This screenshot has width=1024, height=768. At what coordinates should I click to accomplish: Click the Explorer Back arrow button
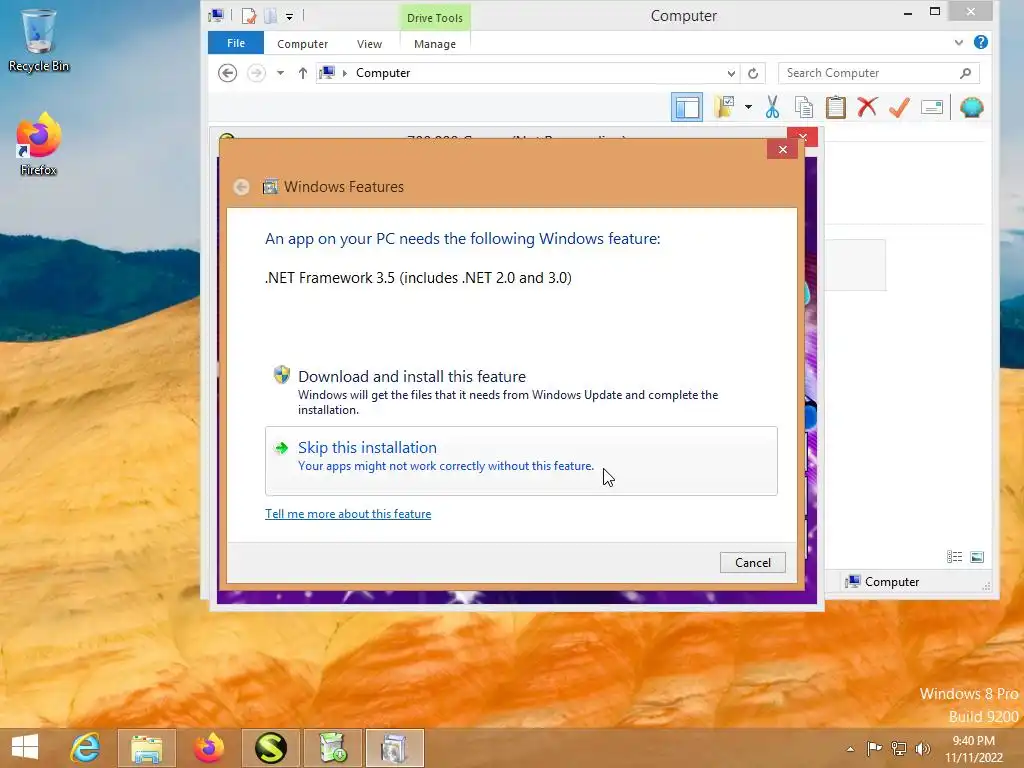coord(227,72)
